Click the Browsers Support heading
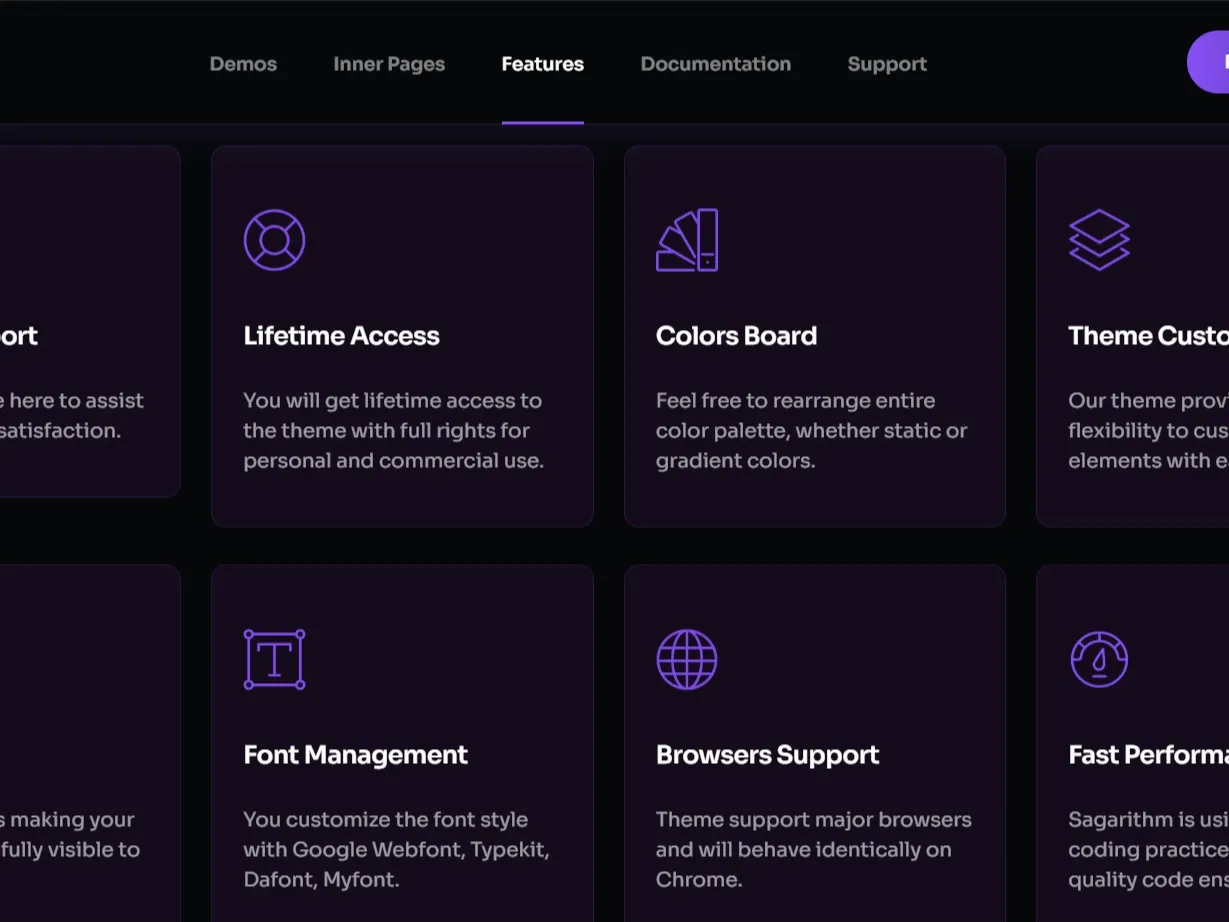The height and width of the screenshot is (922, 1229). pyautogui.click(x=767, y=755)
